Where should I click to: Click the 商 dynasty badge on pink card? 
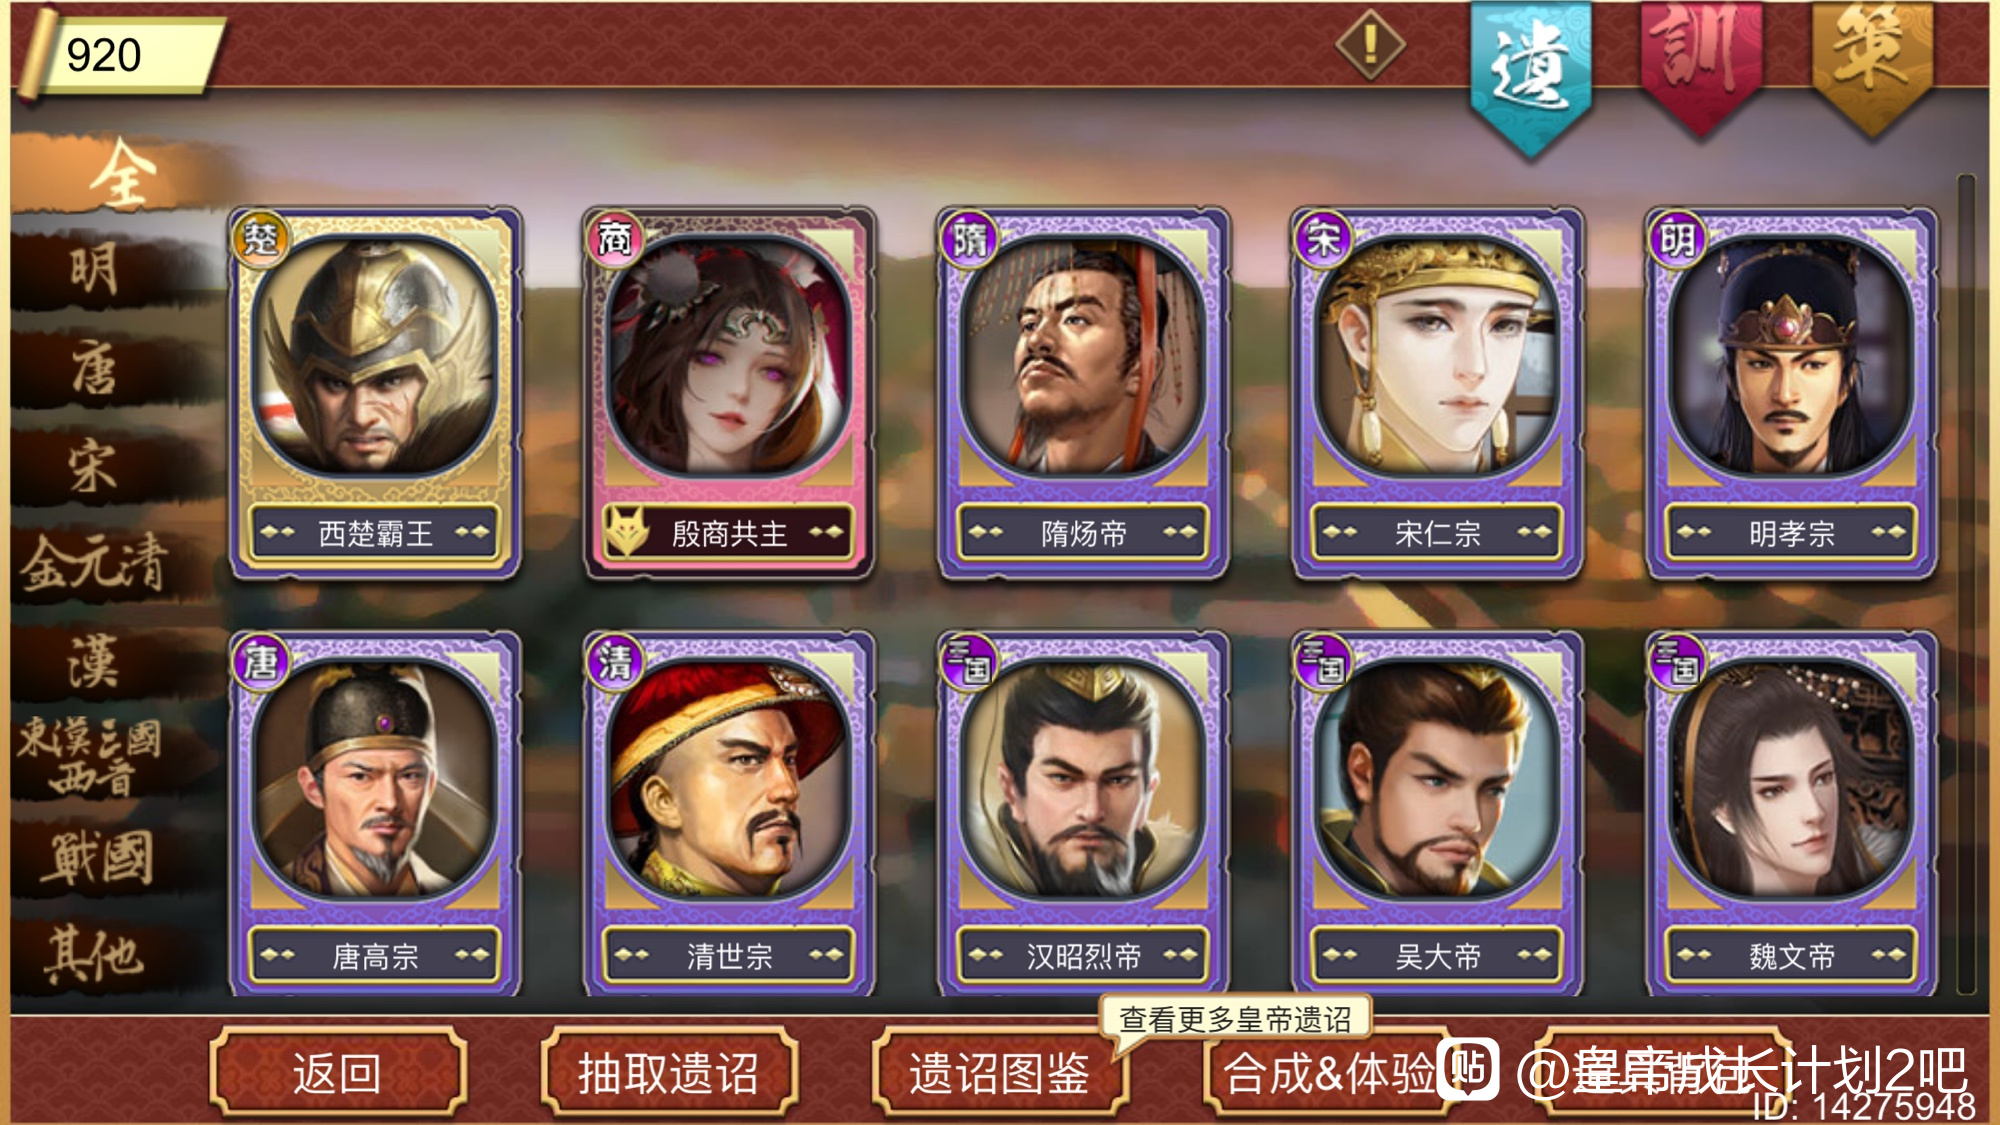(614, 239)
